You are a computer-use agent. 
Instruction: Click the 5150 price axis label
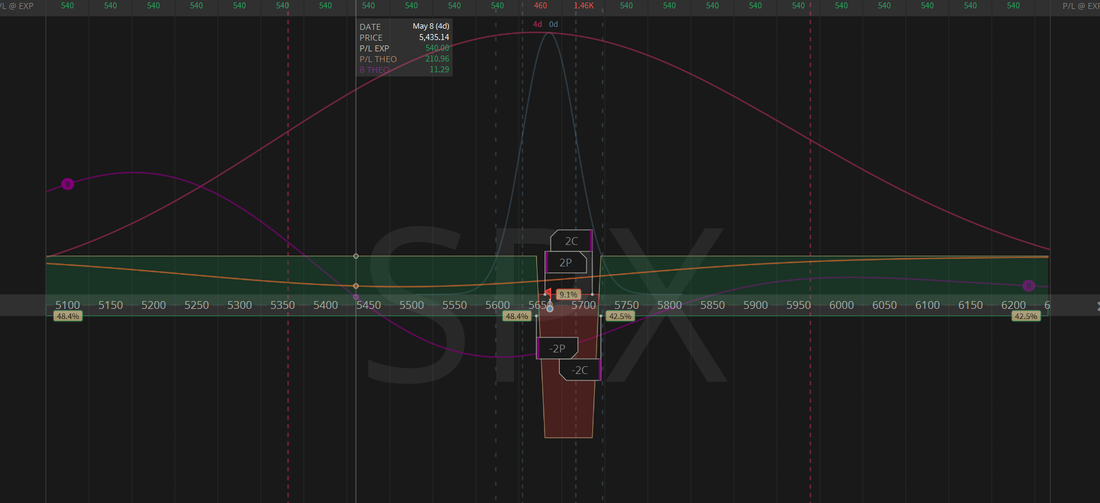click(110, 305)
